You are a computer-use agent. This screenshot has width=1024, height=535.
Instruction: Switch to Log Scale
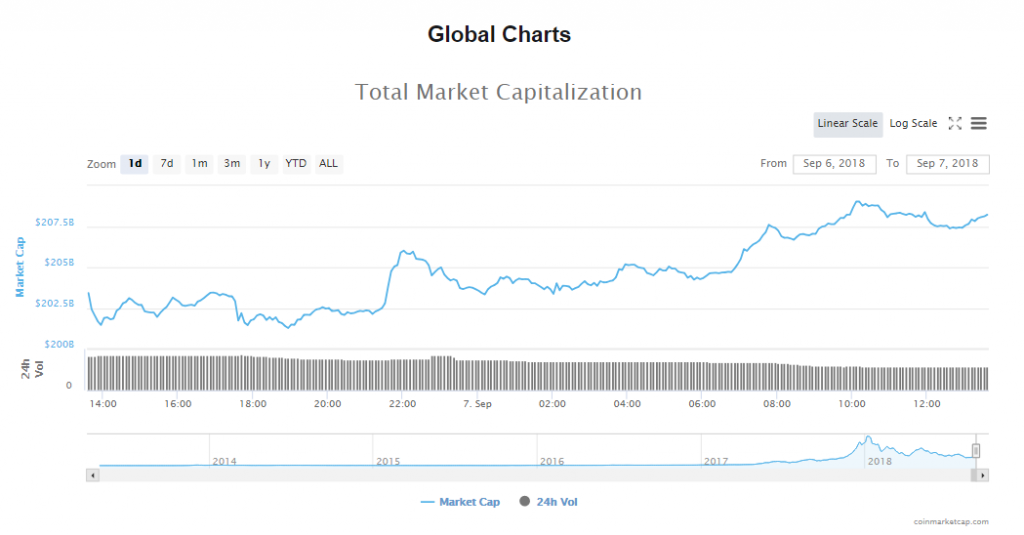(913, 123)
